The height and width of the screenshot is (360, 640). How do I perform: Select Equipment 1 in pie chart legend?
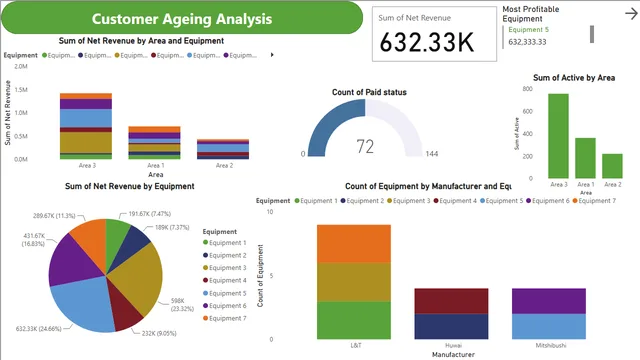(x=224, y=242)
